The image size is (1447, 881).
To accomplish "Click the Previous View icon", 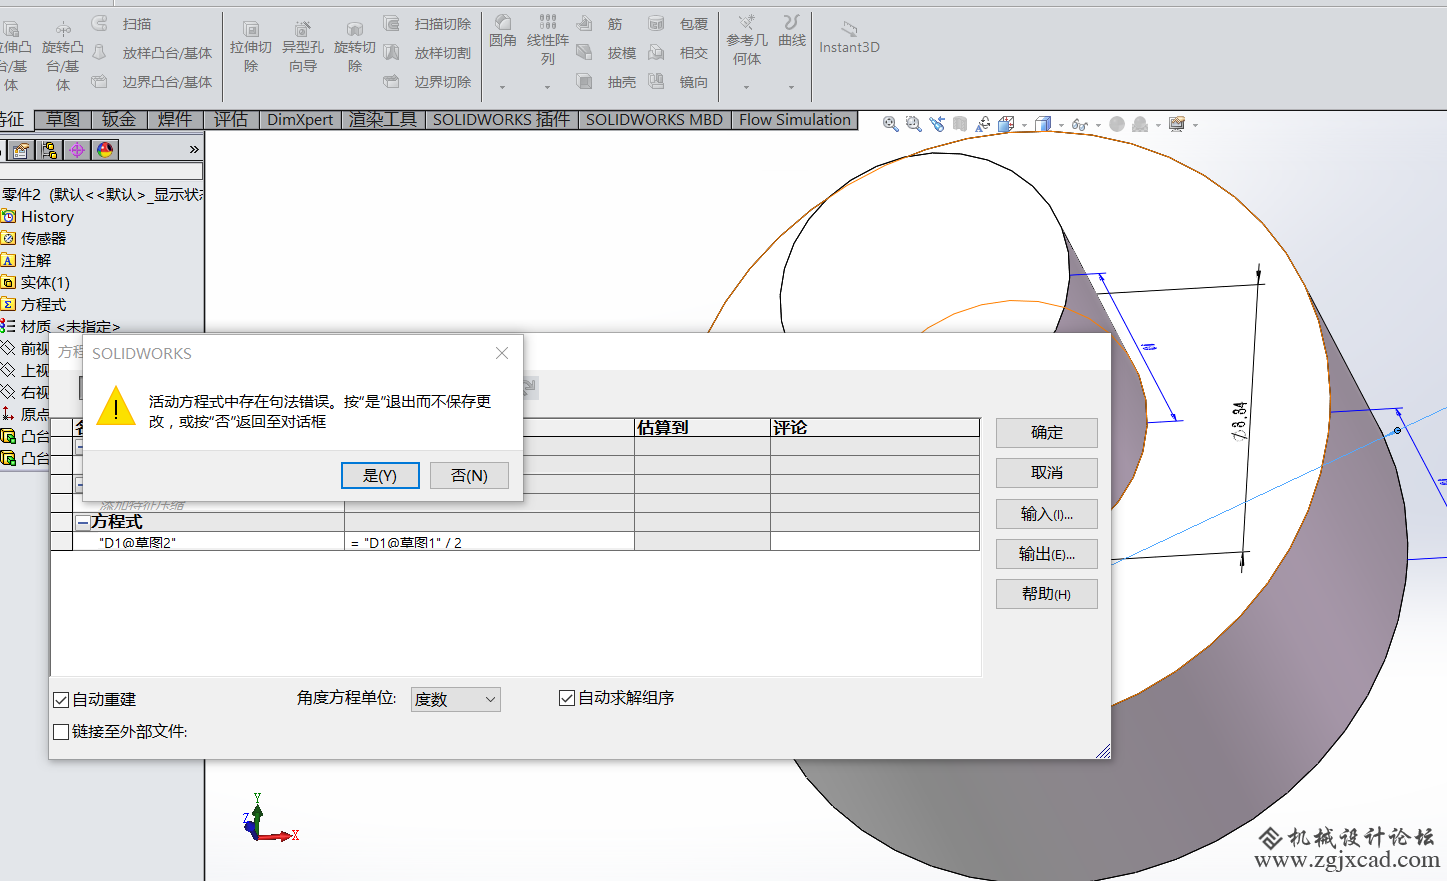I will [937, 124].
